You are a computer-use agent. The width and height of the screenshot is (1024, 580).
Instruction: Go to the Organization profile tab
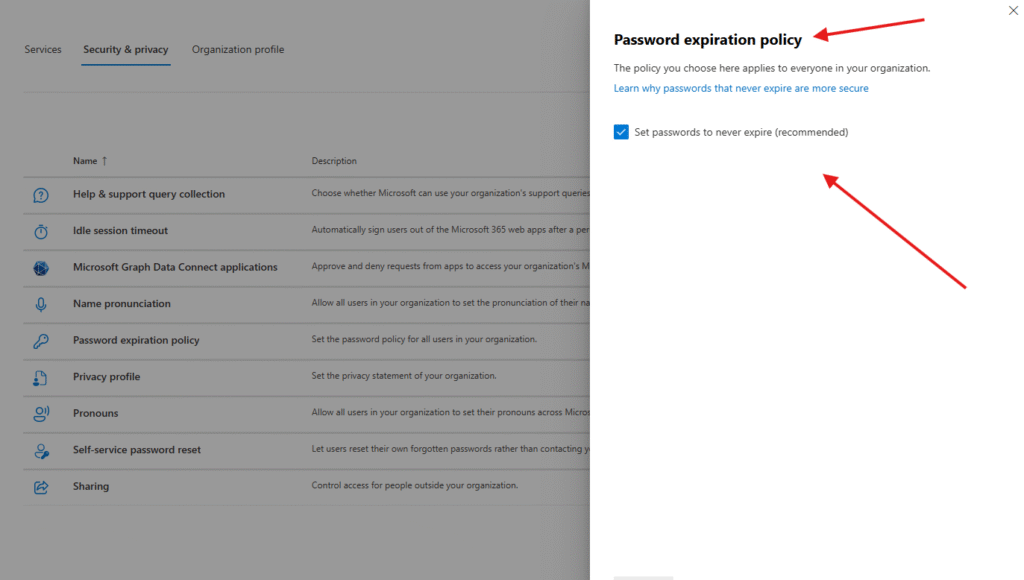pyautogui.click(x=238, y=50)
